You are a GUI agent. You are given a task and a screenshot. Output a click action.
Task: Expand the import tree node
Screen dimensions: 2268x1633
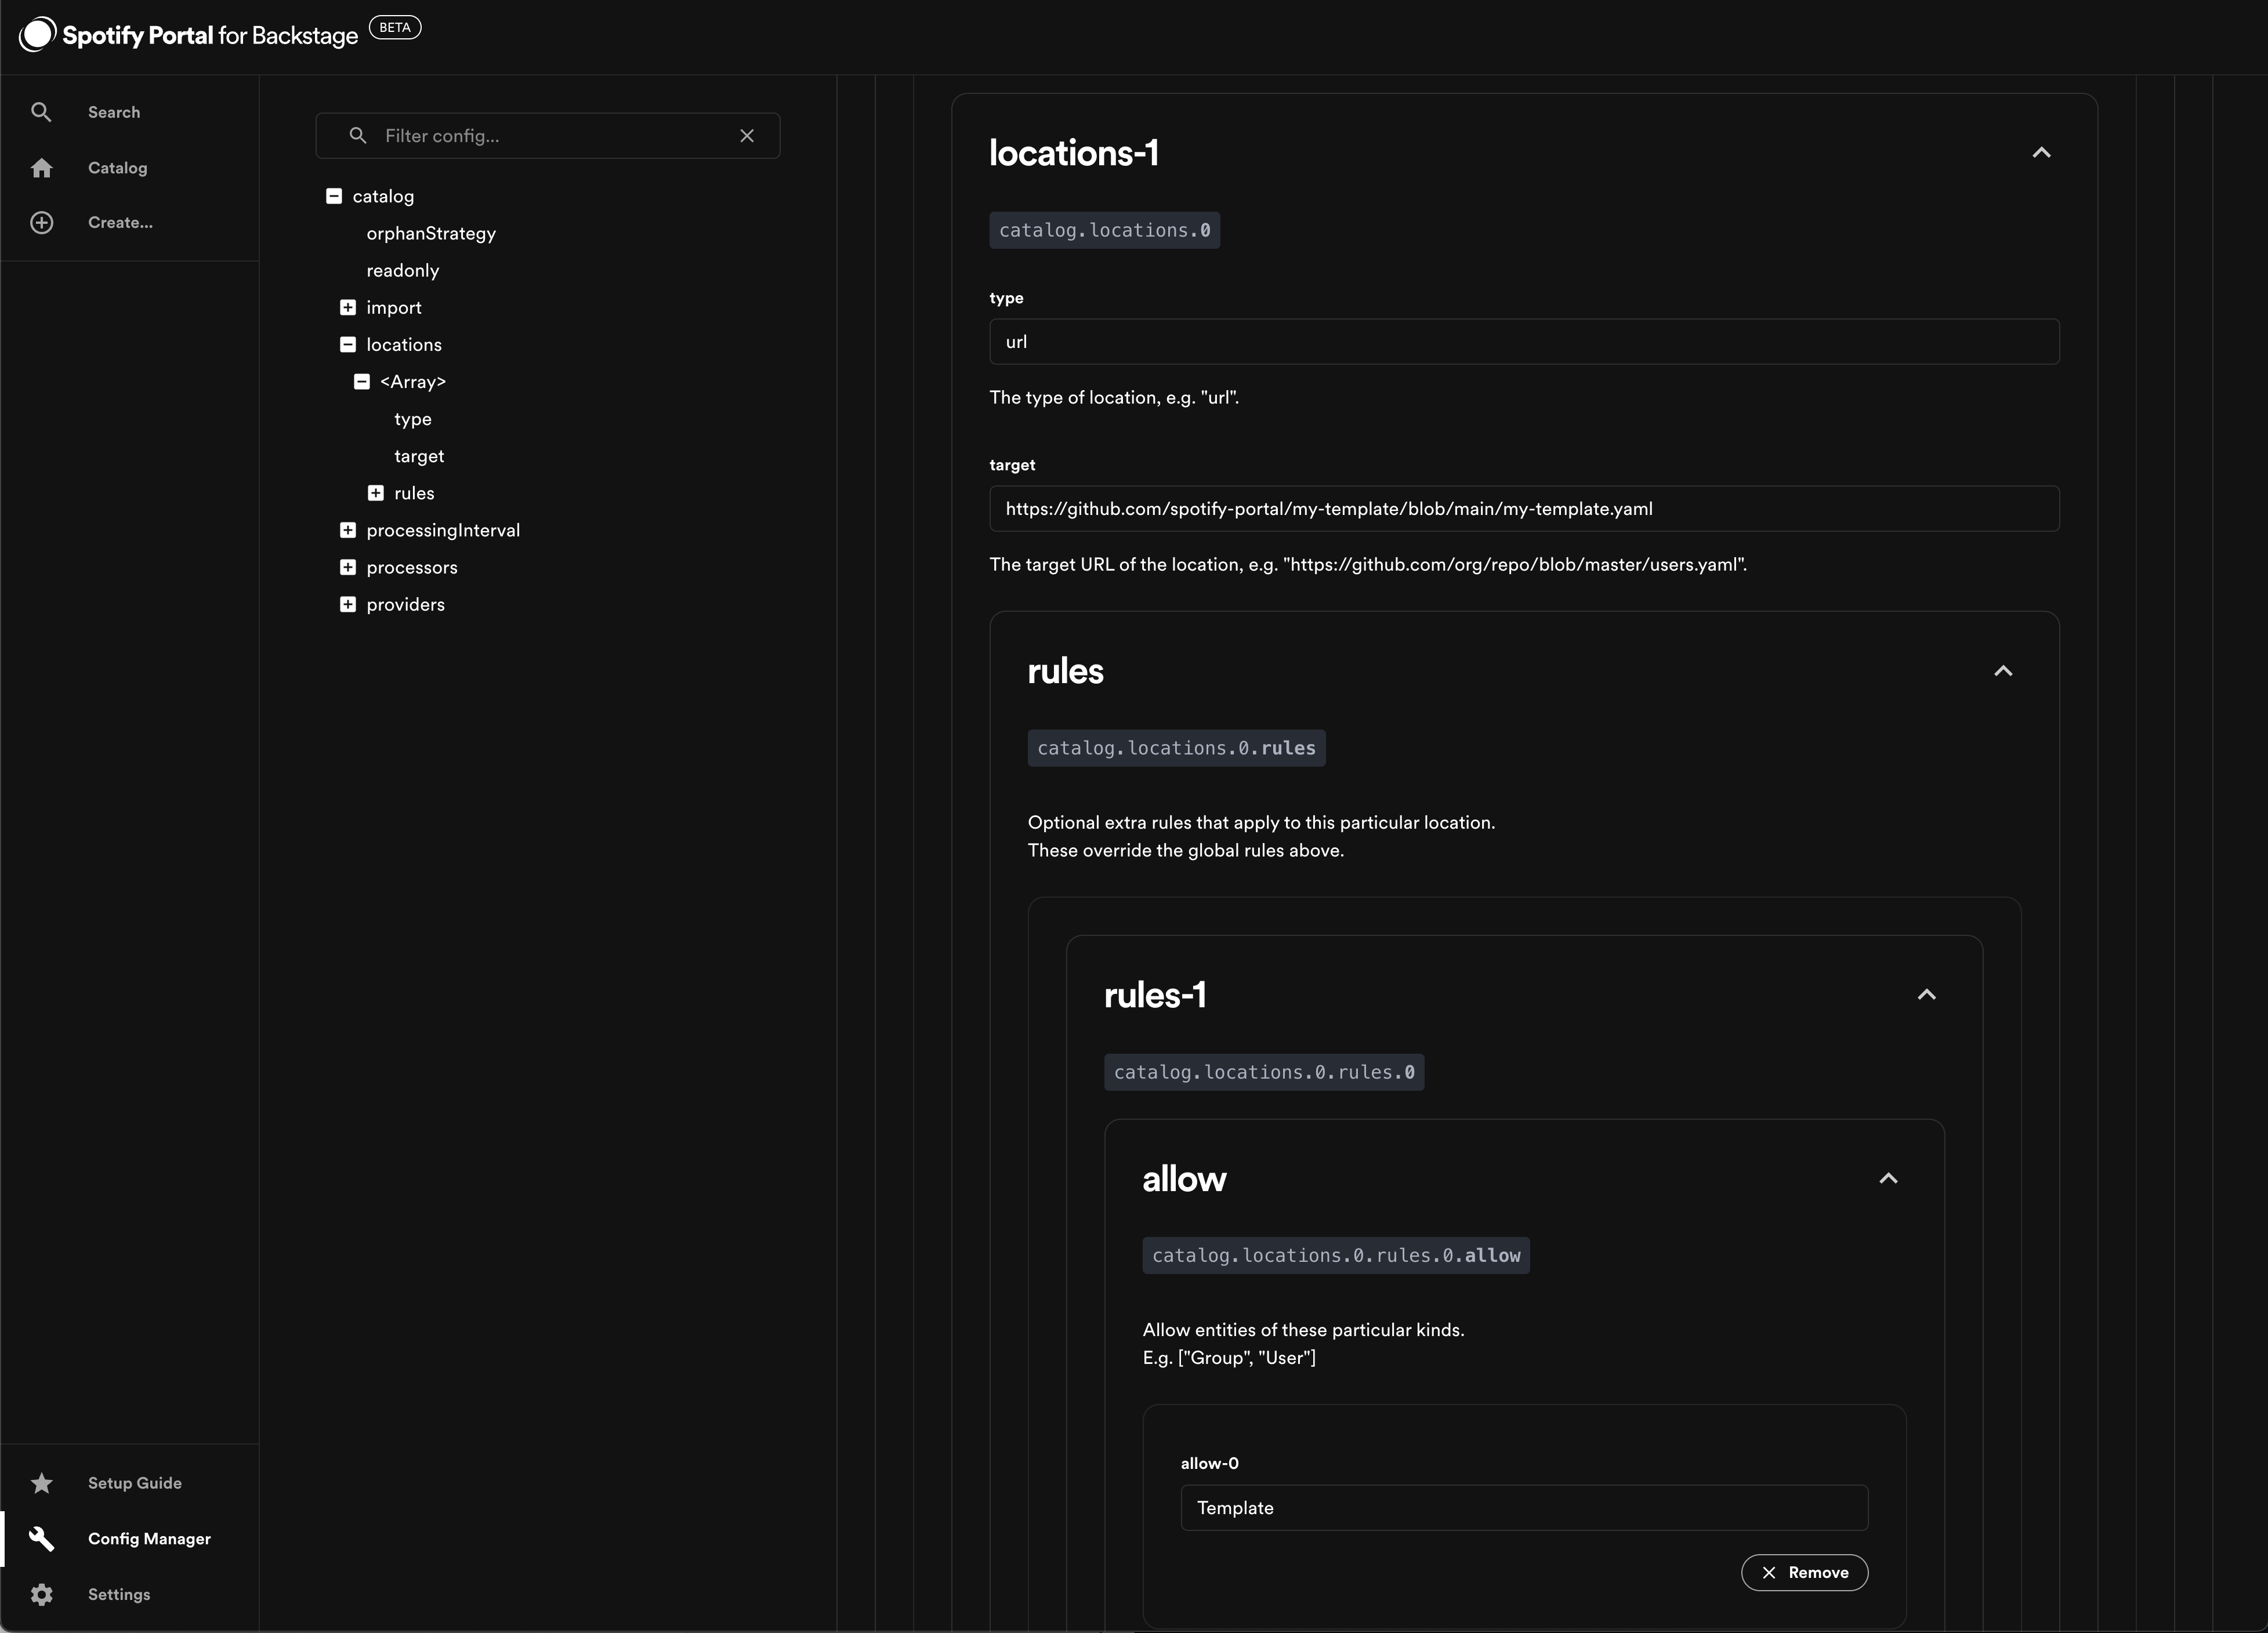point(348,307)
